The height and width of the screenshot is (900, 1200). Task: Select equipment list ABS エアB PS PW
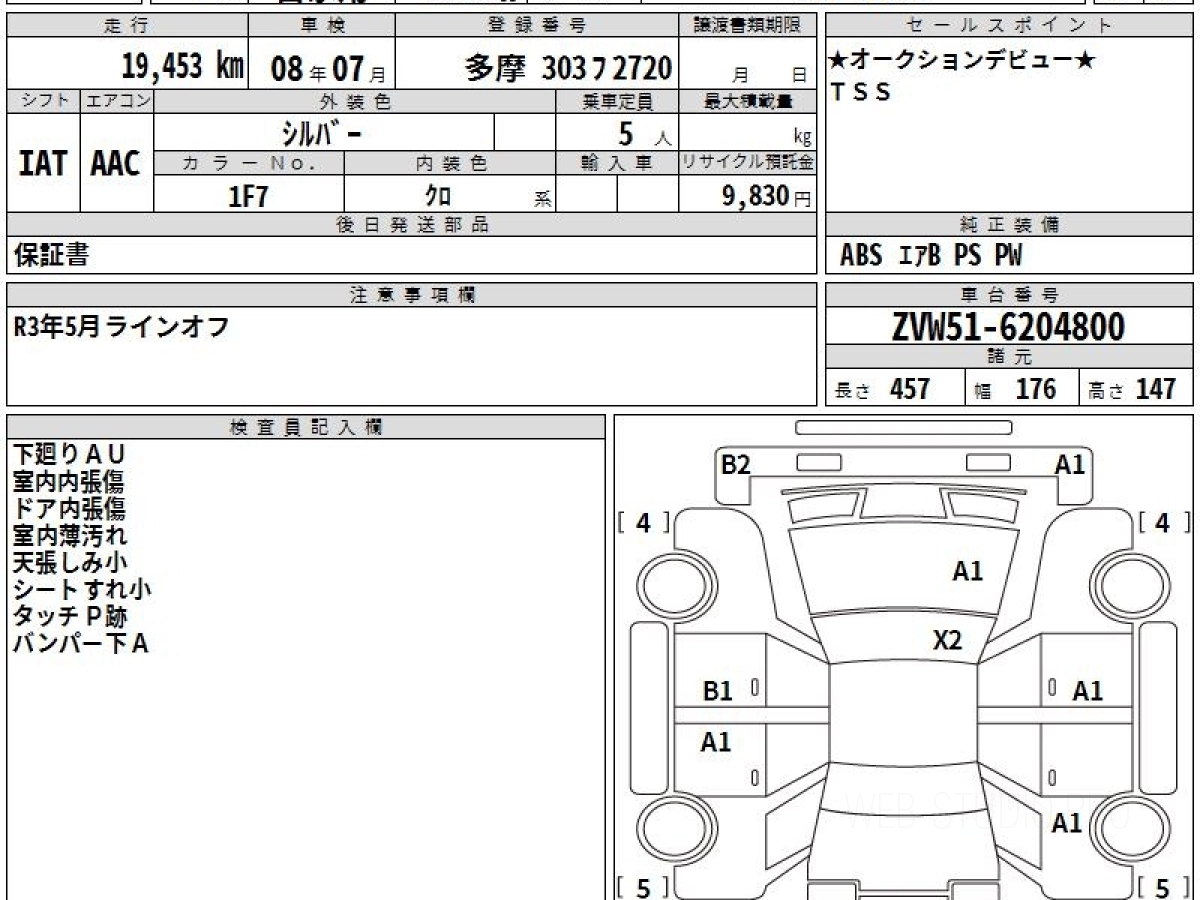[931, 256]
